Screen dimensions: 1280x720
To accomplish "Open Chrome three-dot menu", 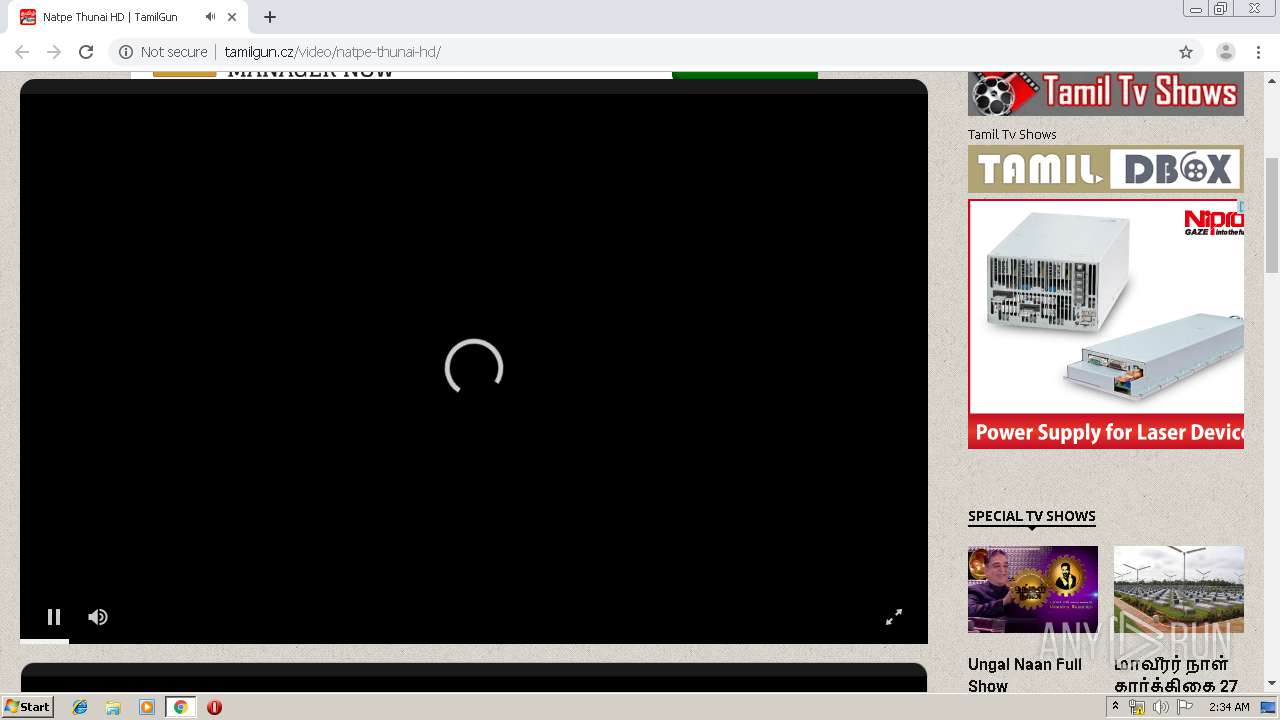I will tap(1258, 52).
